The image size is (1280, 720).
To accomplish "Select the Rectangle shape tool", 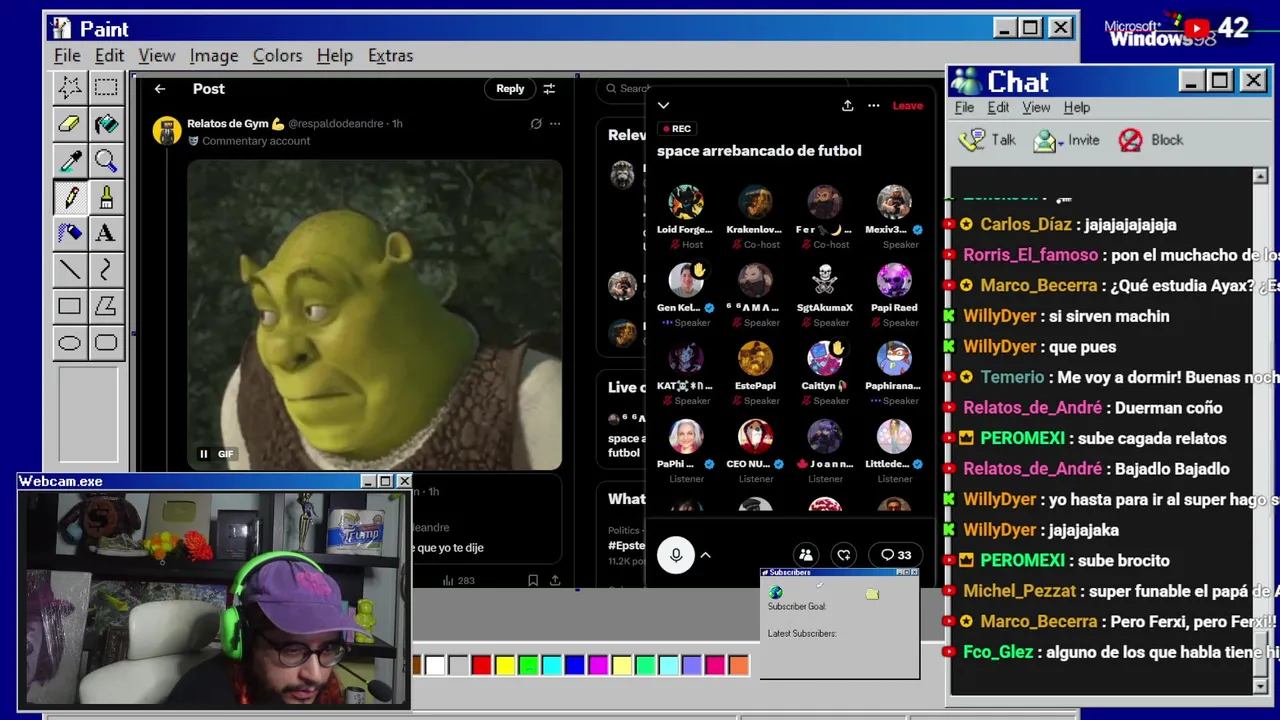I will [x=69, y=306].
